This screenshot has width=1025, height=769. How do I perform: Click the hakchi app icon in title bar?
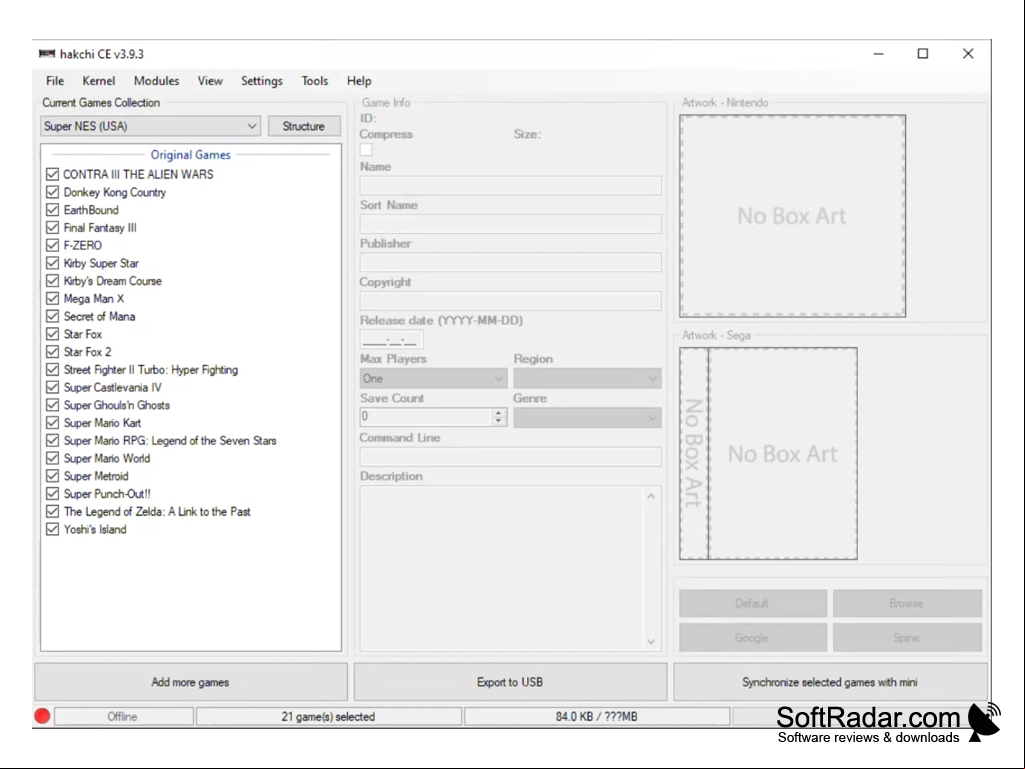pyautogui.click(x=47, y=54)
